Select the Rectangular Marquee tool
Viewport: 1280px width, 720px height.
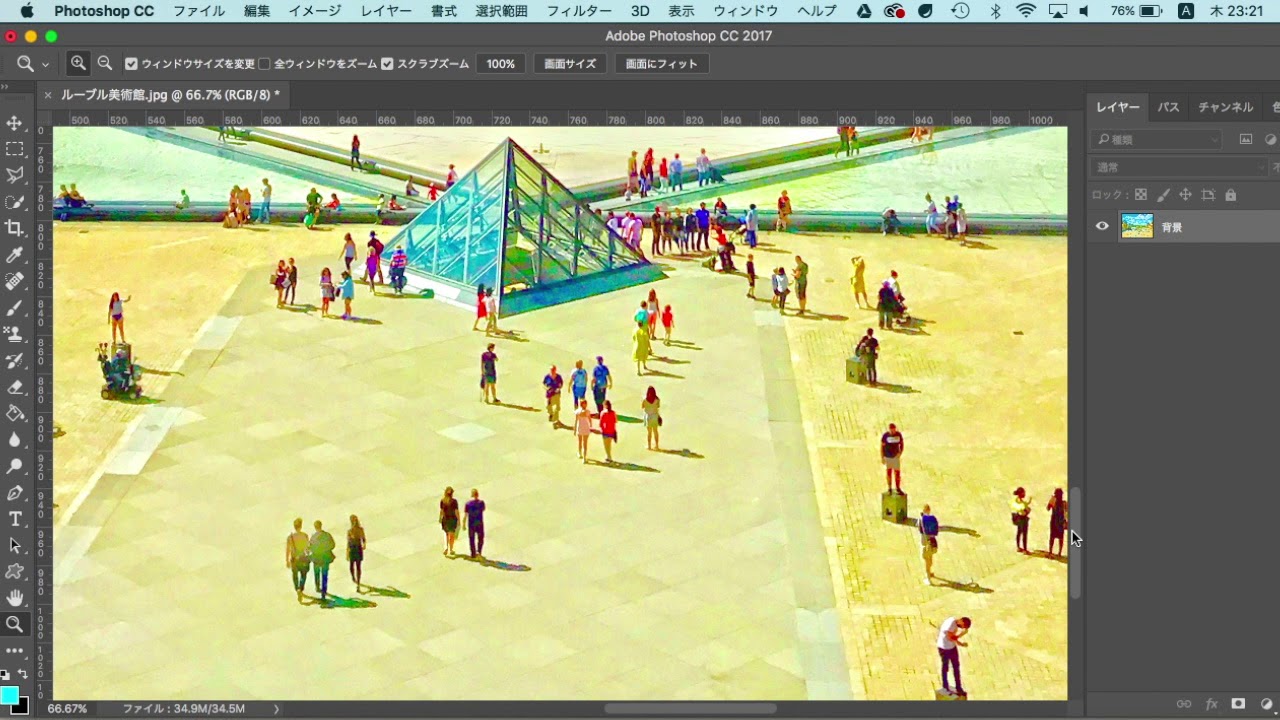click(15, 149)
